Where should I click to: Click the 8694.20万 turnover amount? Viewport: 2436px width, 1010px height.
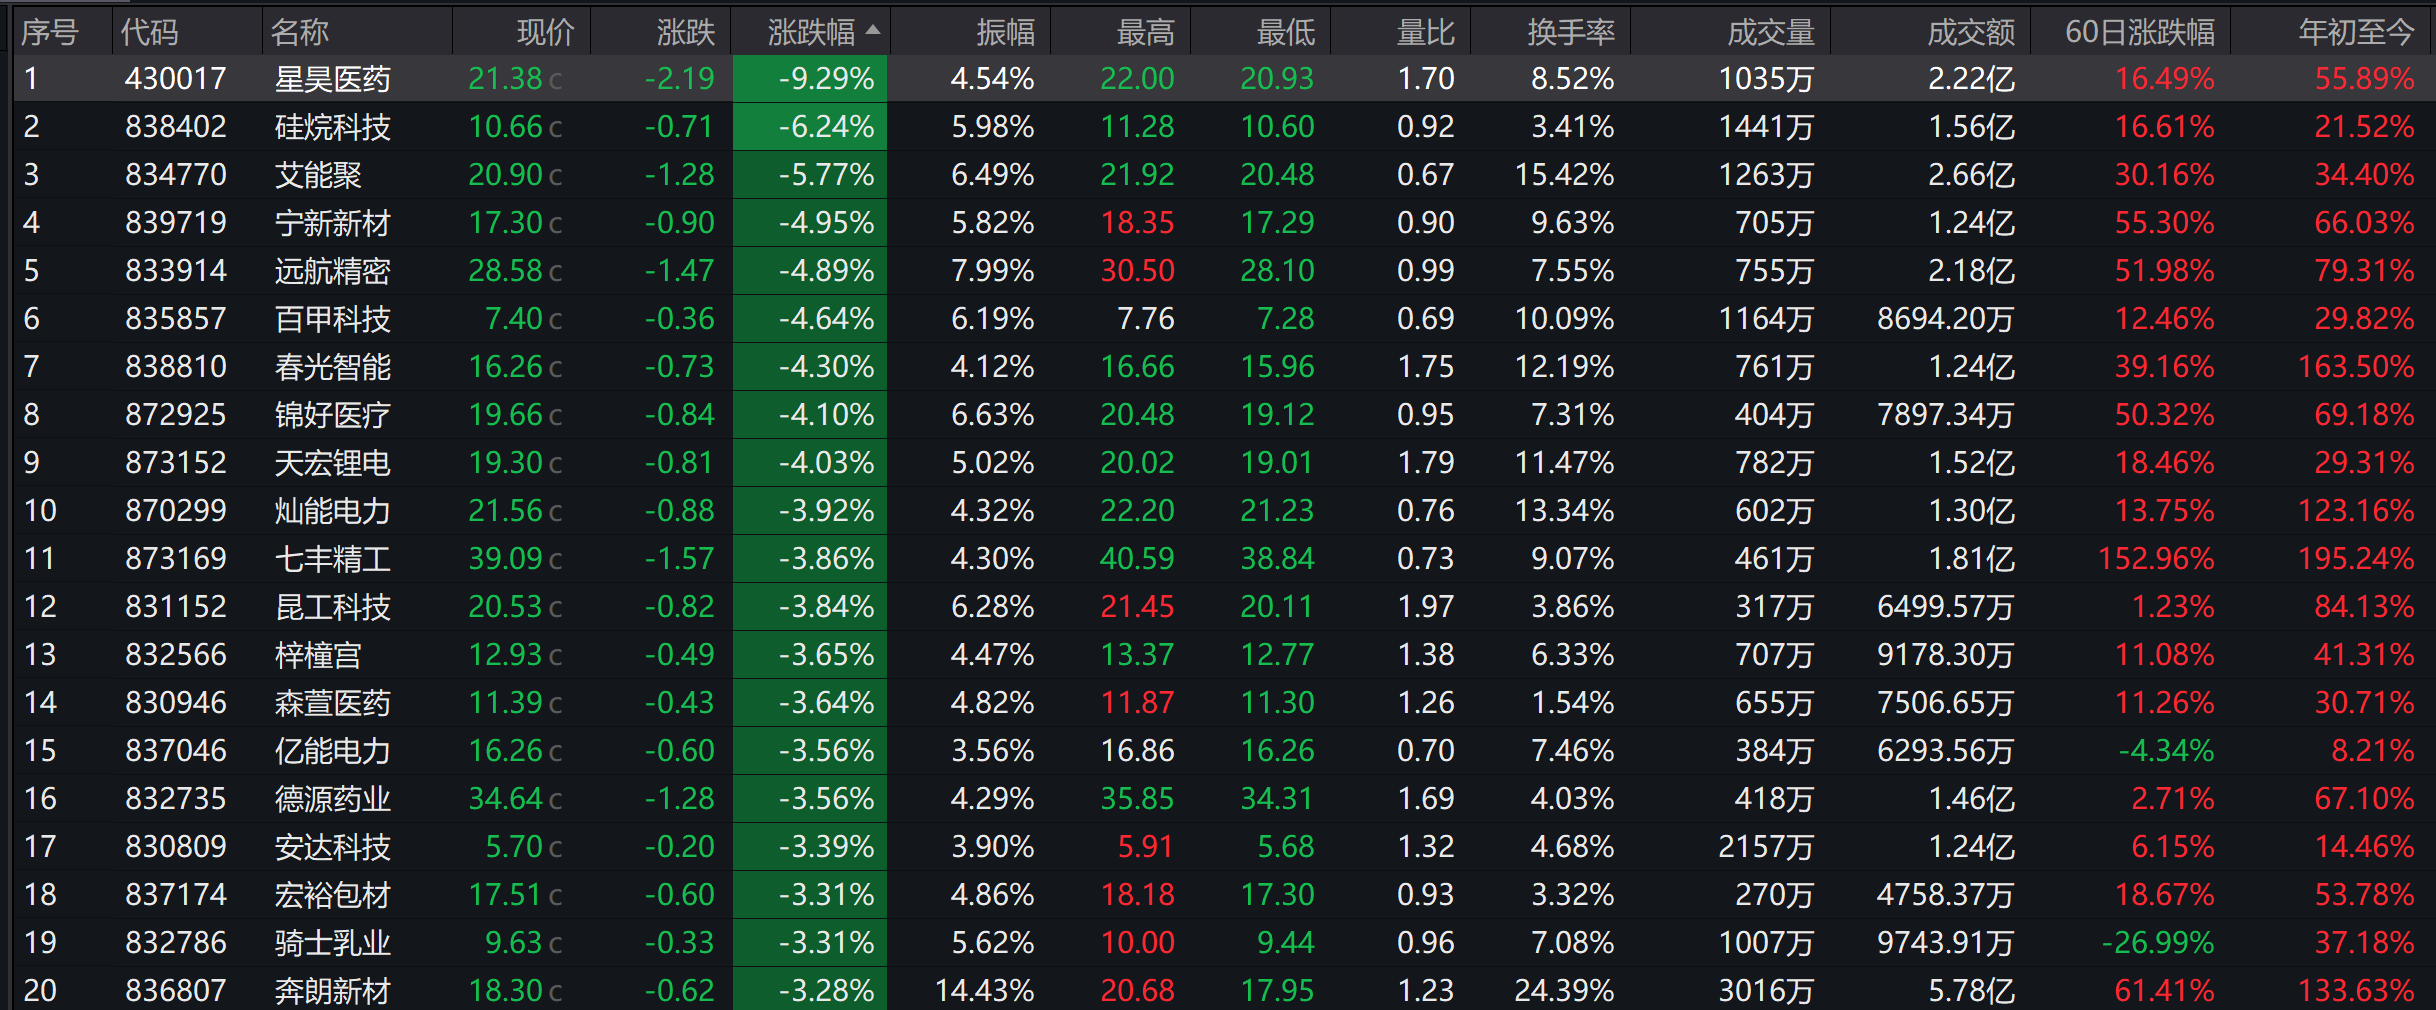tap(1946, 319)
